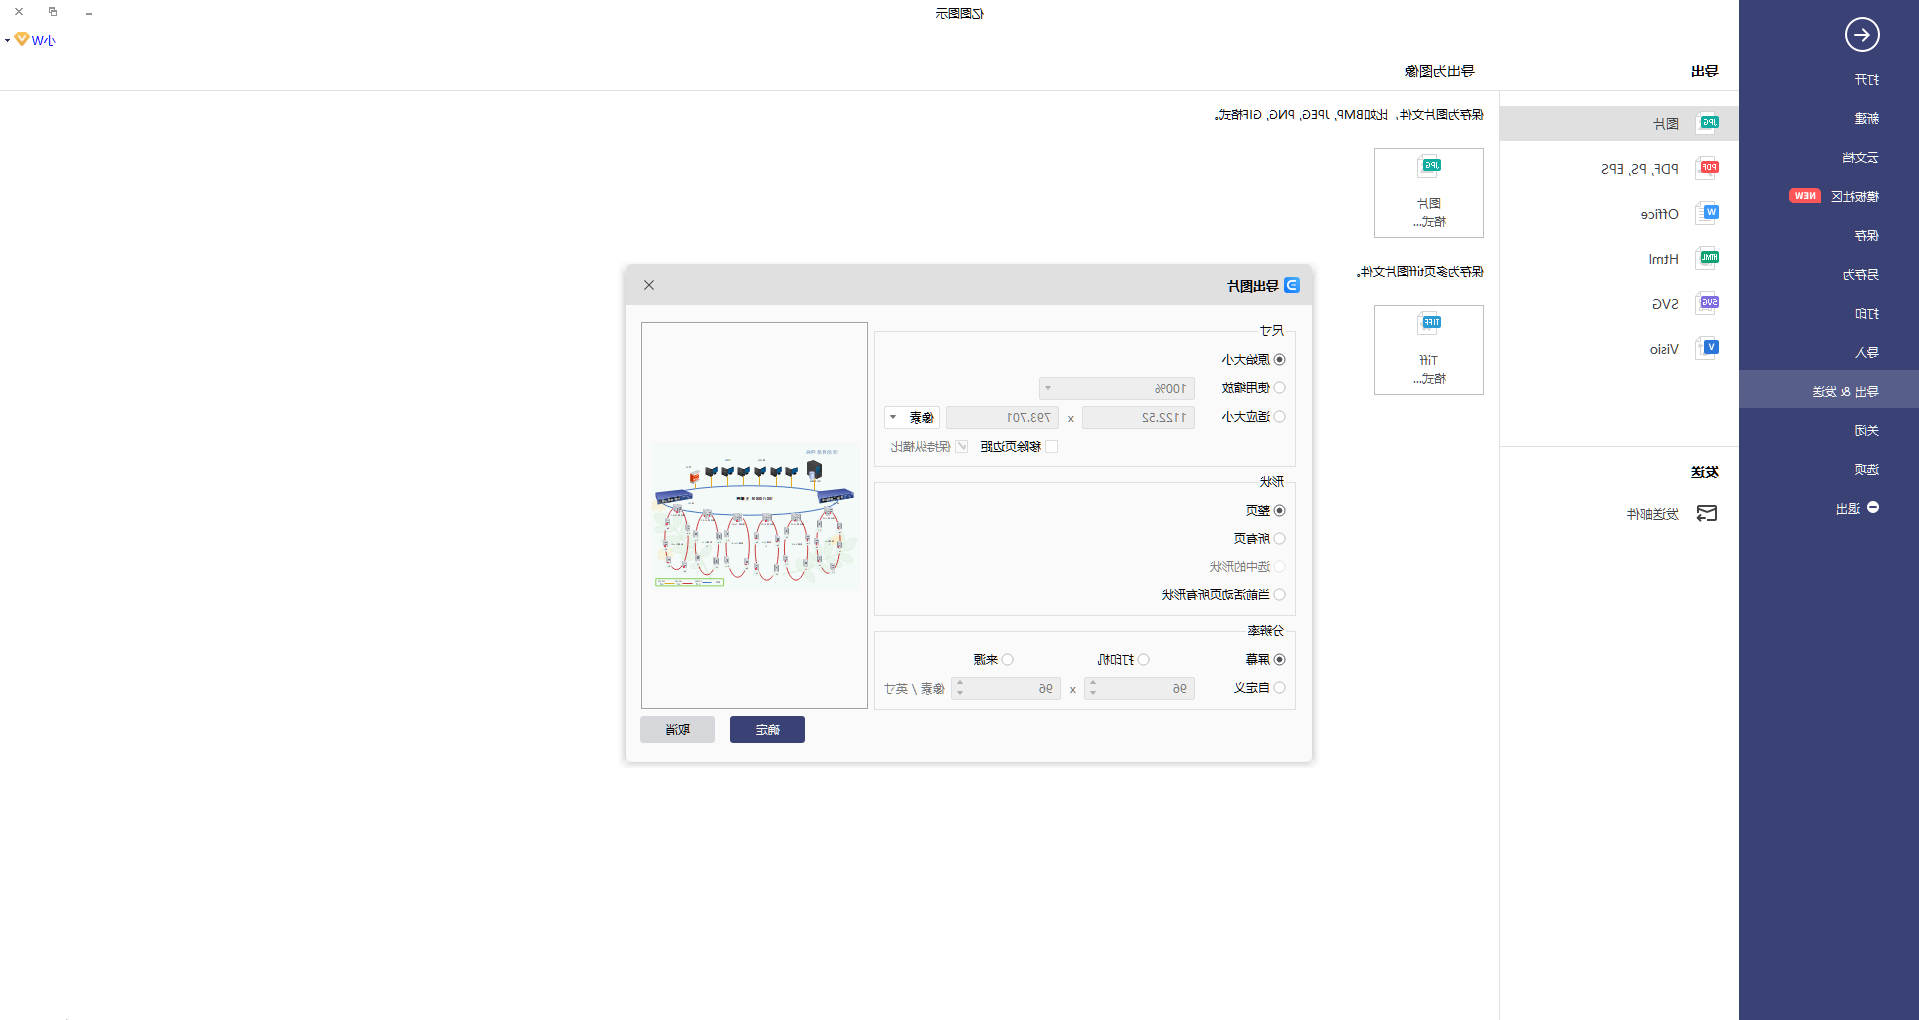Click the 导入 menu item
1919x1020 pixels.
tap(1866, 353)
